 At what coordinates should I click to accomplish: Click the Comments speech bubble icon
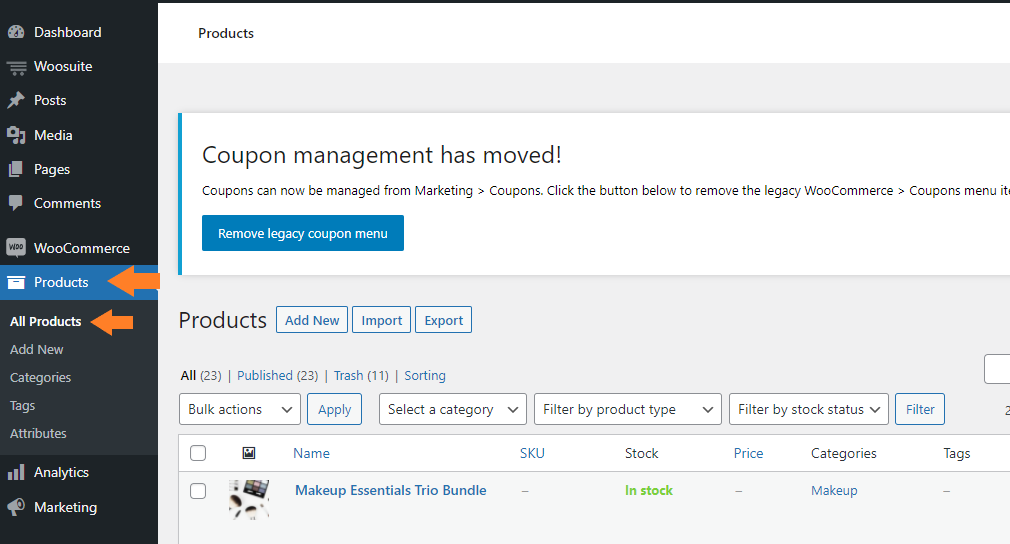click(x=16, y=203)
